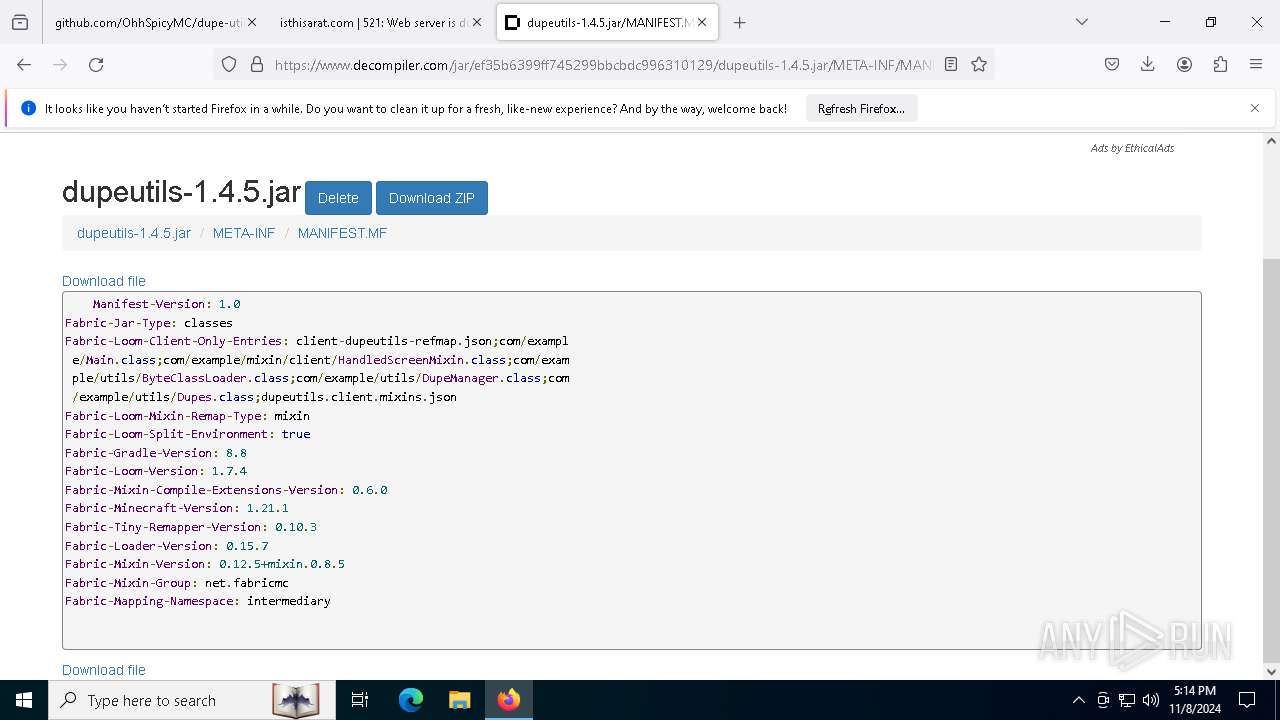Viewport: 1280px width, 720px height.
Task: Switch to isthisarat.com 521 tab
Action: [x=380, y=22]
